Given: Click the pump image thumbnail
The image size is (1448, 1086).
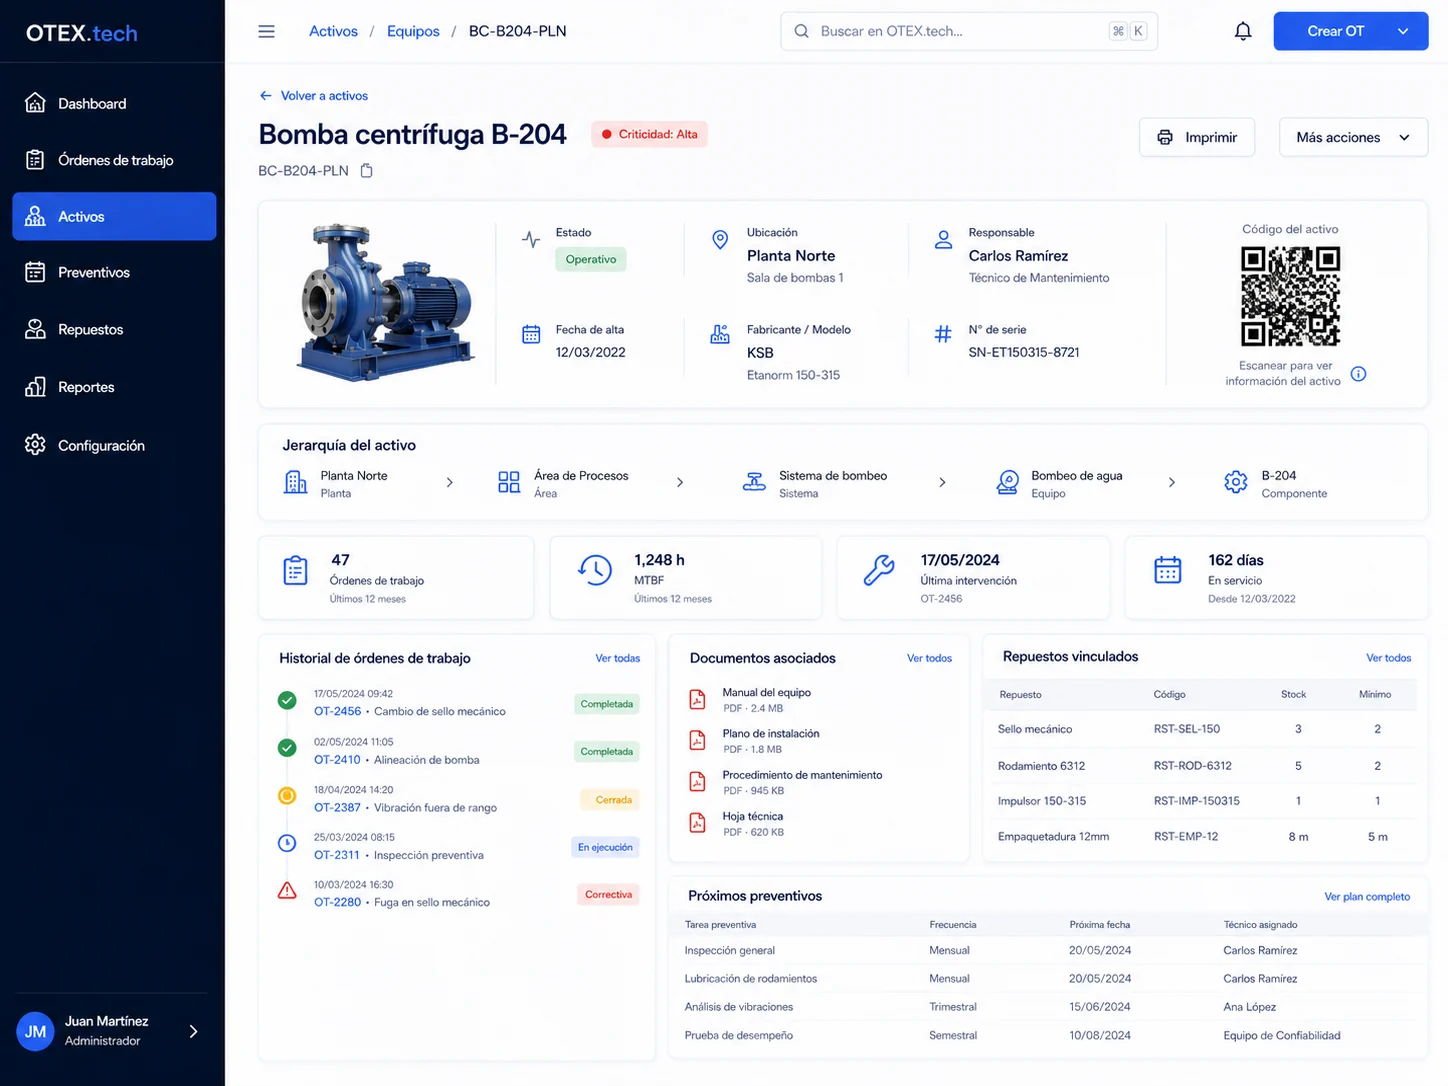Looking at the screenshot, I should tap(386, 302).
